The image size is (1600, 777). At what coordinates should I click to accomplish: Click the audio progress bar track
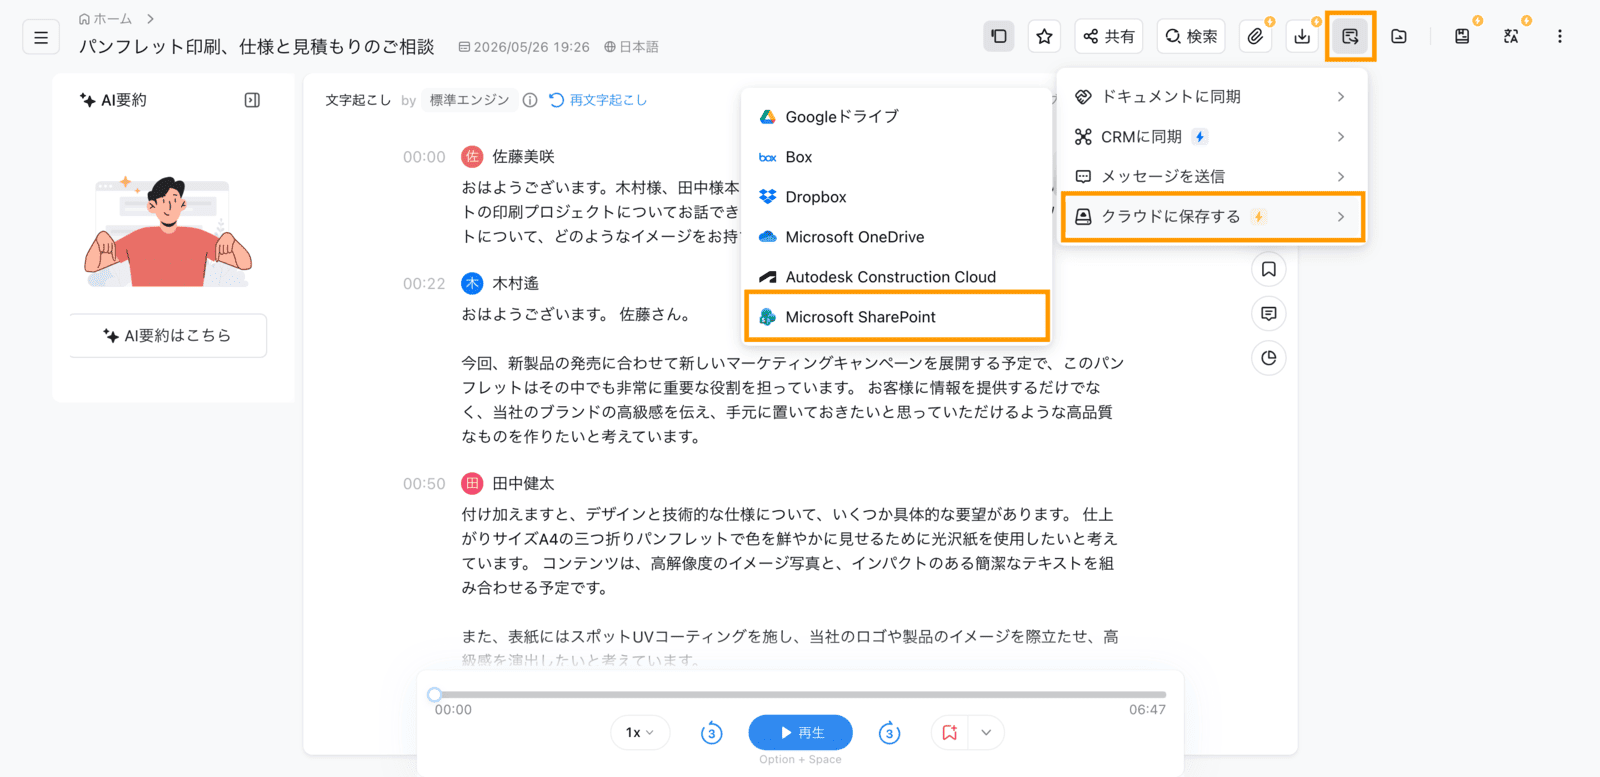coord(800,694)
